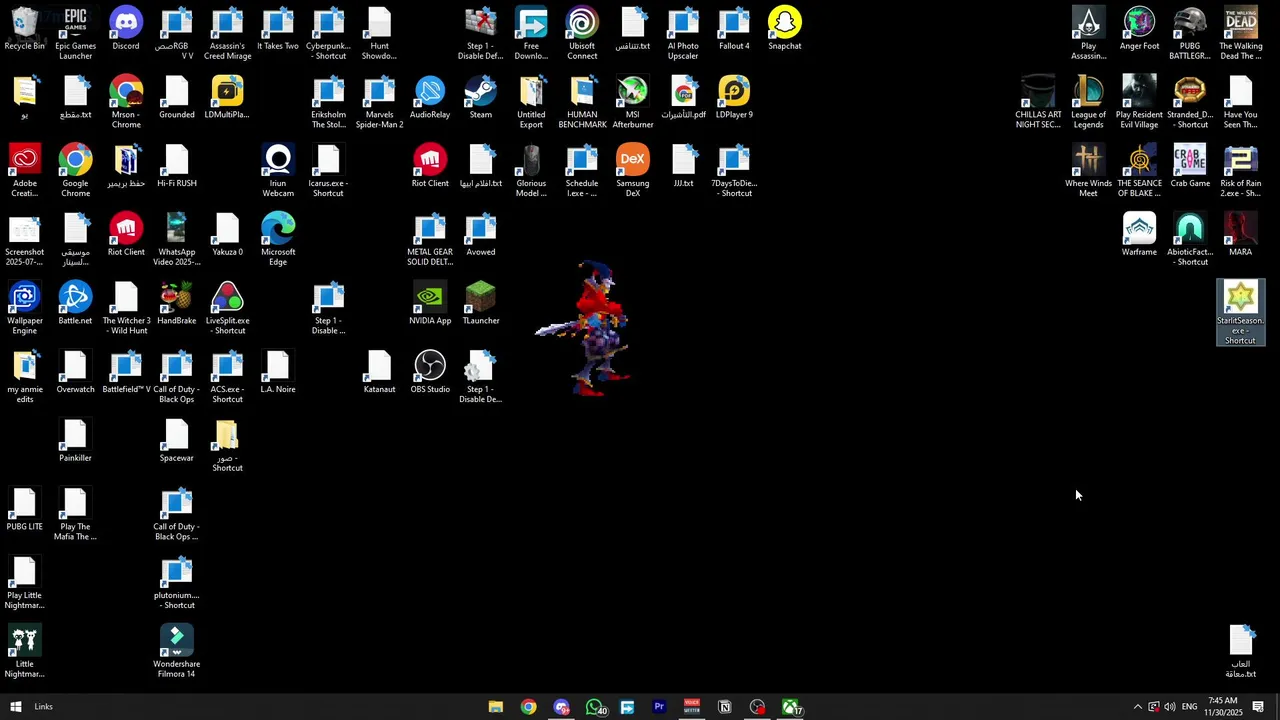Viewport: 1280px width, 720px height.
Task: Select the Assassin's Creed Mirage shortcut
Action: pyautogui.click(x=227, y=34)
